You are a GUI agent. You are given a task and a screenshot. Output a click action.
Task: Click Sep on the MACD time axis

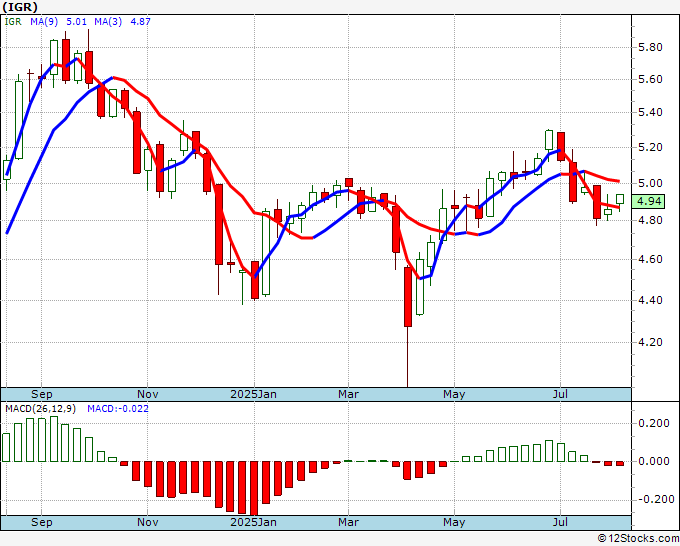point(42,522)
